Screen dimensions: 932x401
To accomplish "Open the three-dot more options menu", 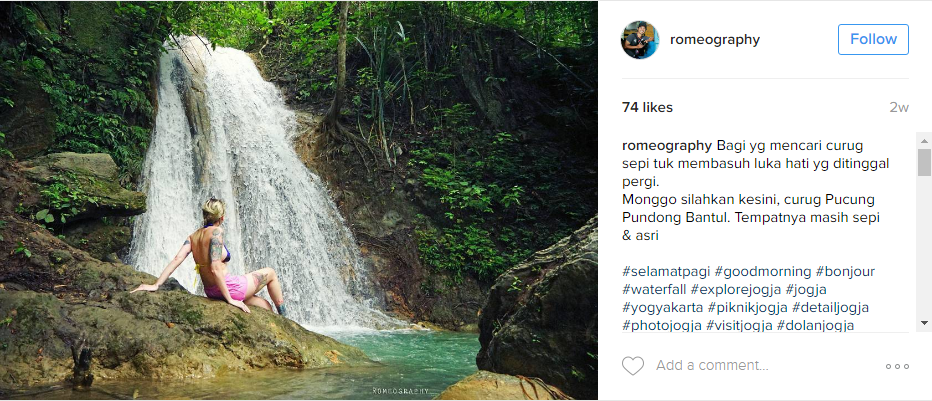I will click(897, 366).
